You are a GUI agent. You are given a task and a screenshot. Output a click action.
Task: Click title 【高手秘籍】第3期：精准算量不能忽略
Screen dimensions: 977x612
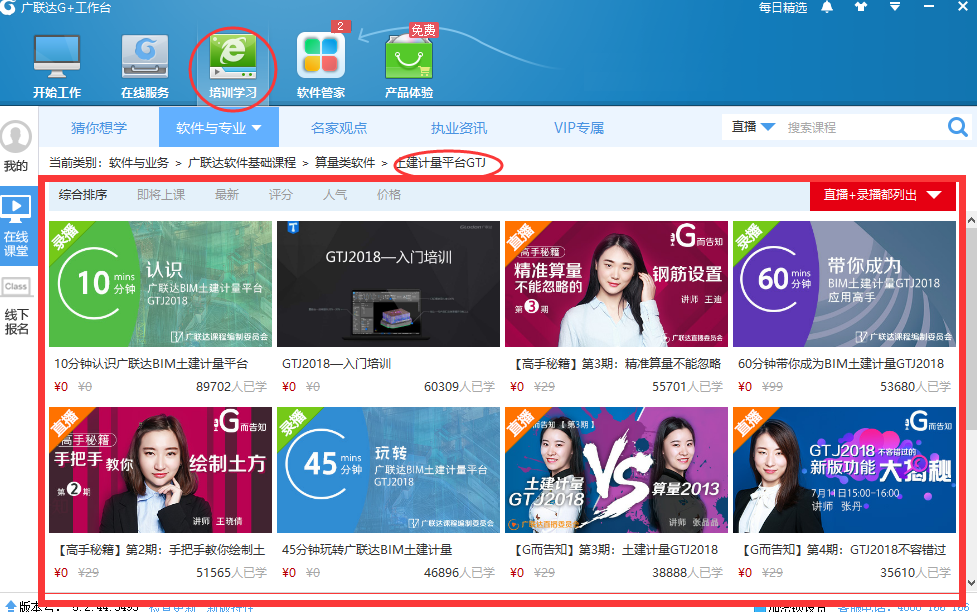point(616,363)
